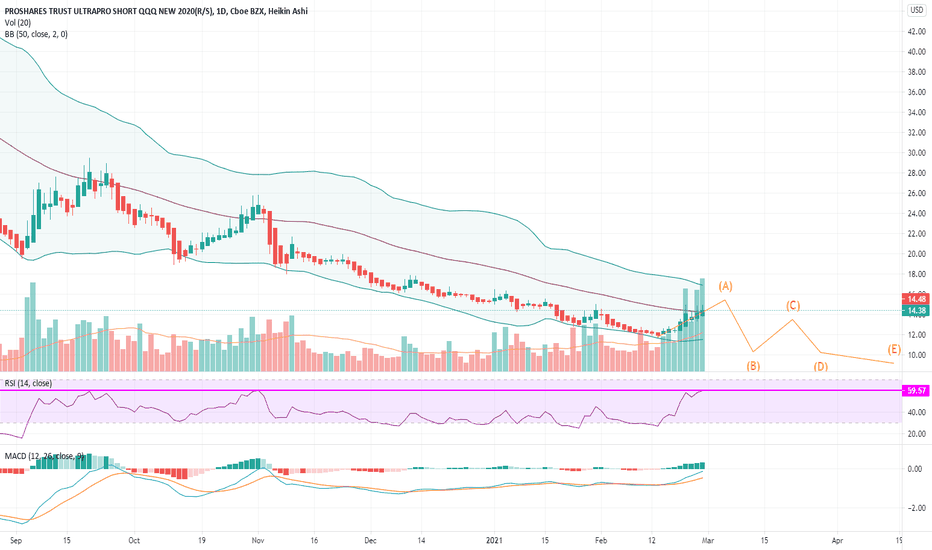
Task: Select the (B) wave label
Action: [x=753, y=366]
